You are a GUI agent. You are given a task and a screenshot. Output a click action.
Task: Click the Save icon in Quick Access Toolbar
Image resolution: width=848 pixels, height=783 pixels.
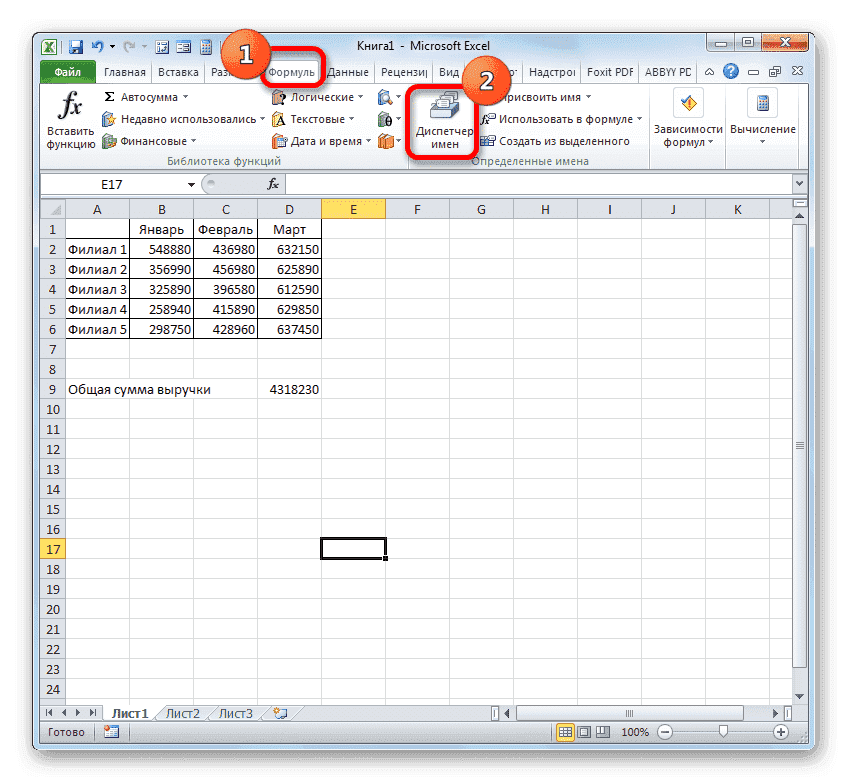coord(75,46)
